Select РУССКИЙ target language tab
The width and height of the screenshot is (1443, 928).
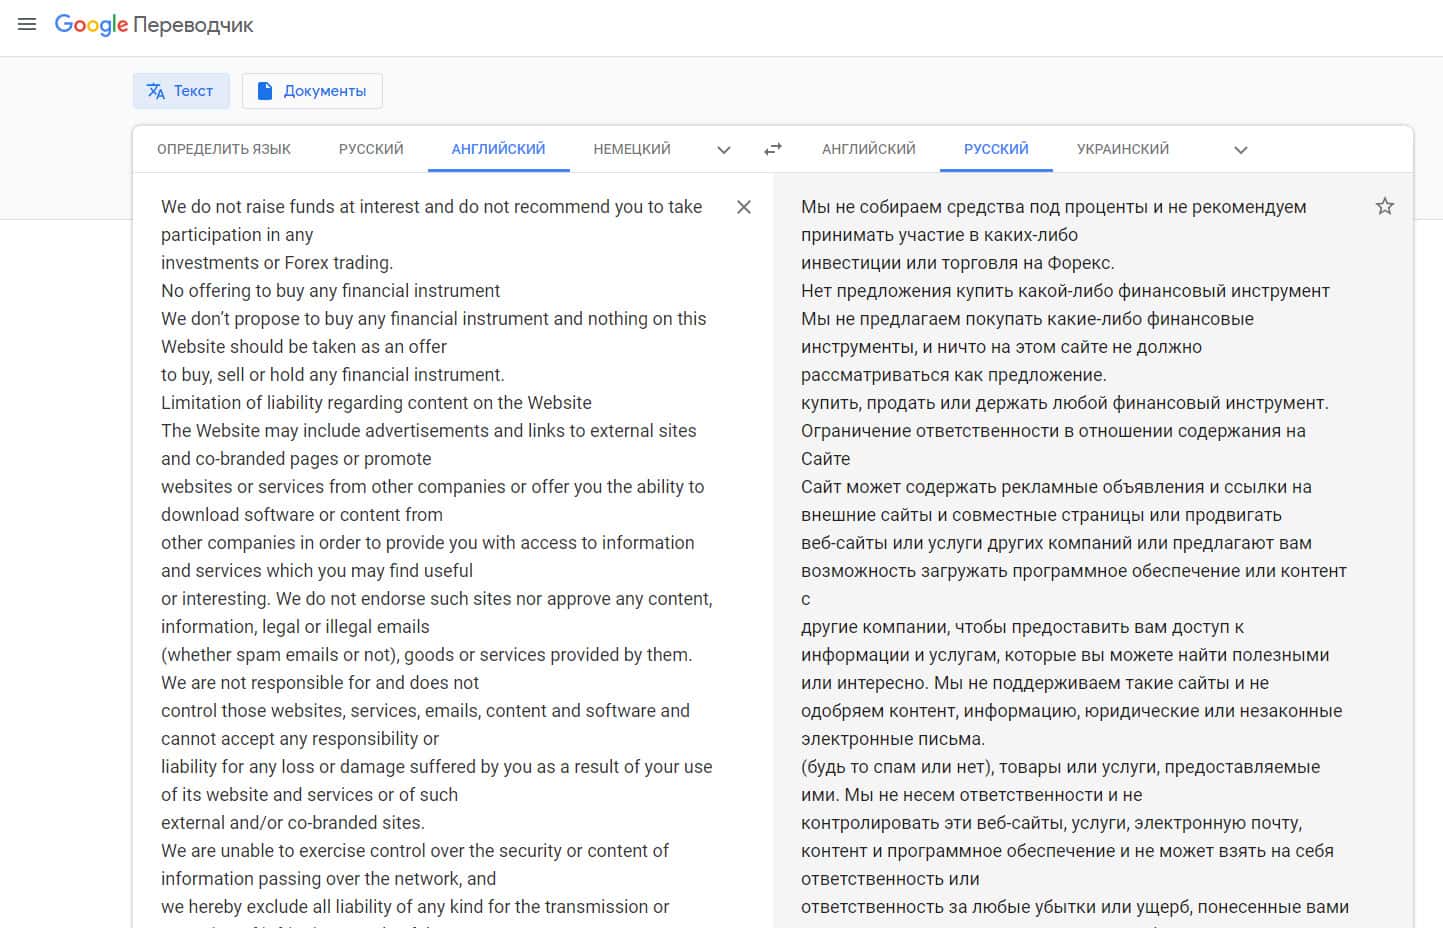tap(996, 149)
